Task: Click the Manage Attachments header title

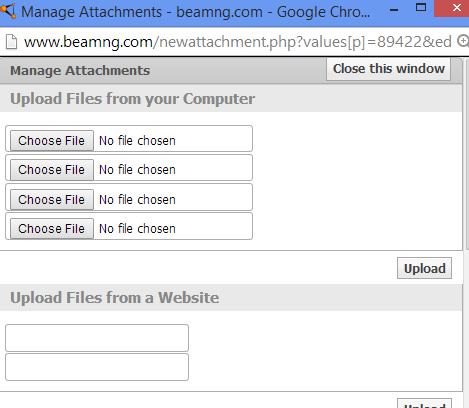Action: (x=80, y=71)
